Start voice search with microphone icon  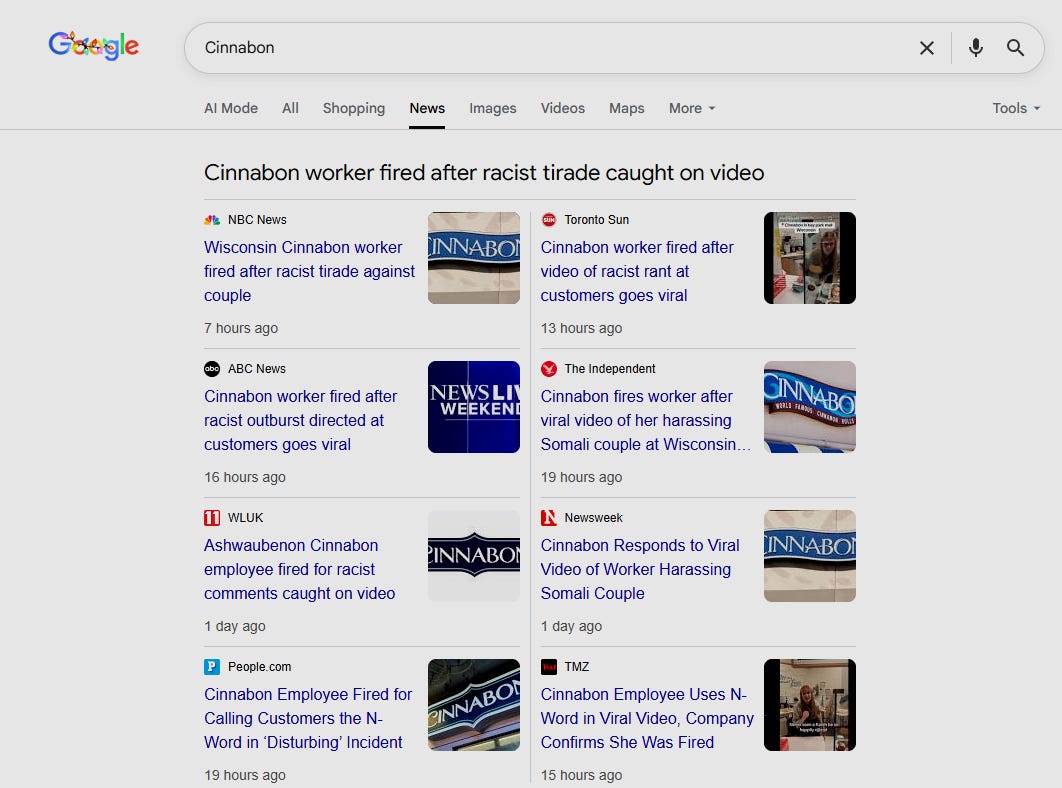[975, 47]
